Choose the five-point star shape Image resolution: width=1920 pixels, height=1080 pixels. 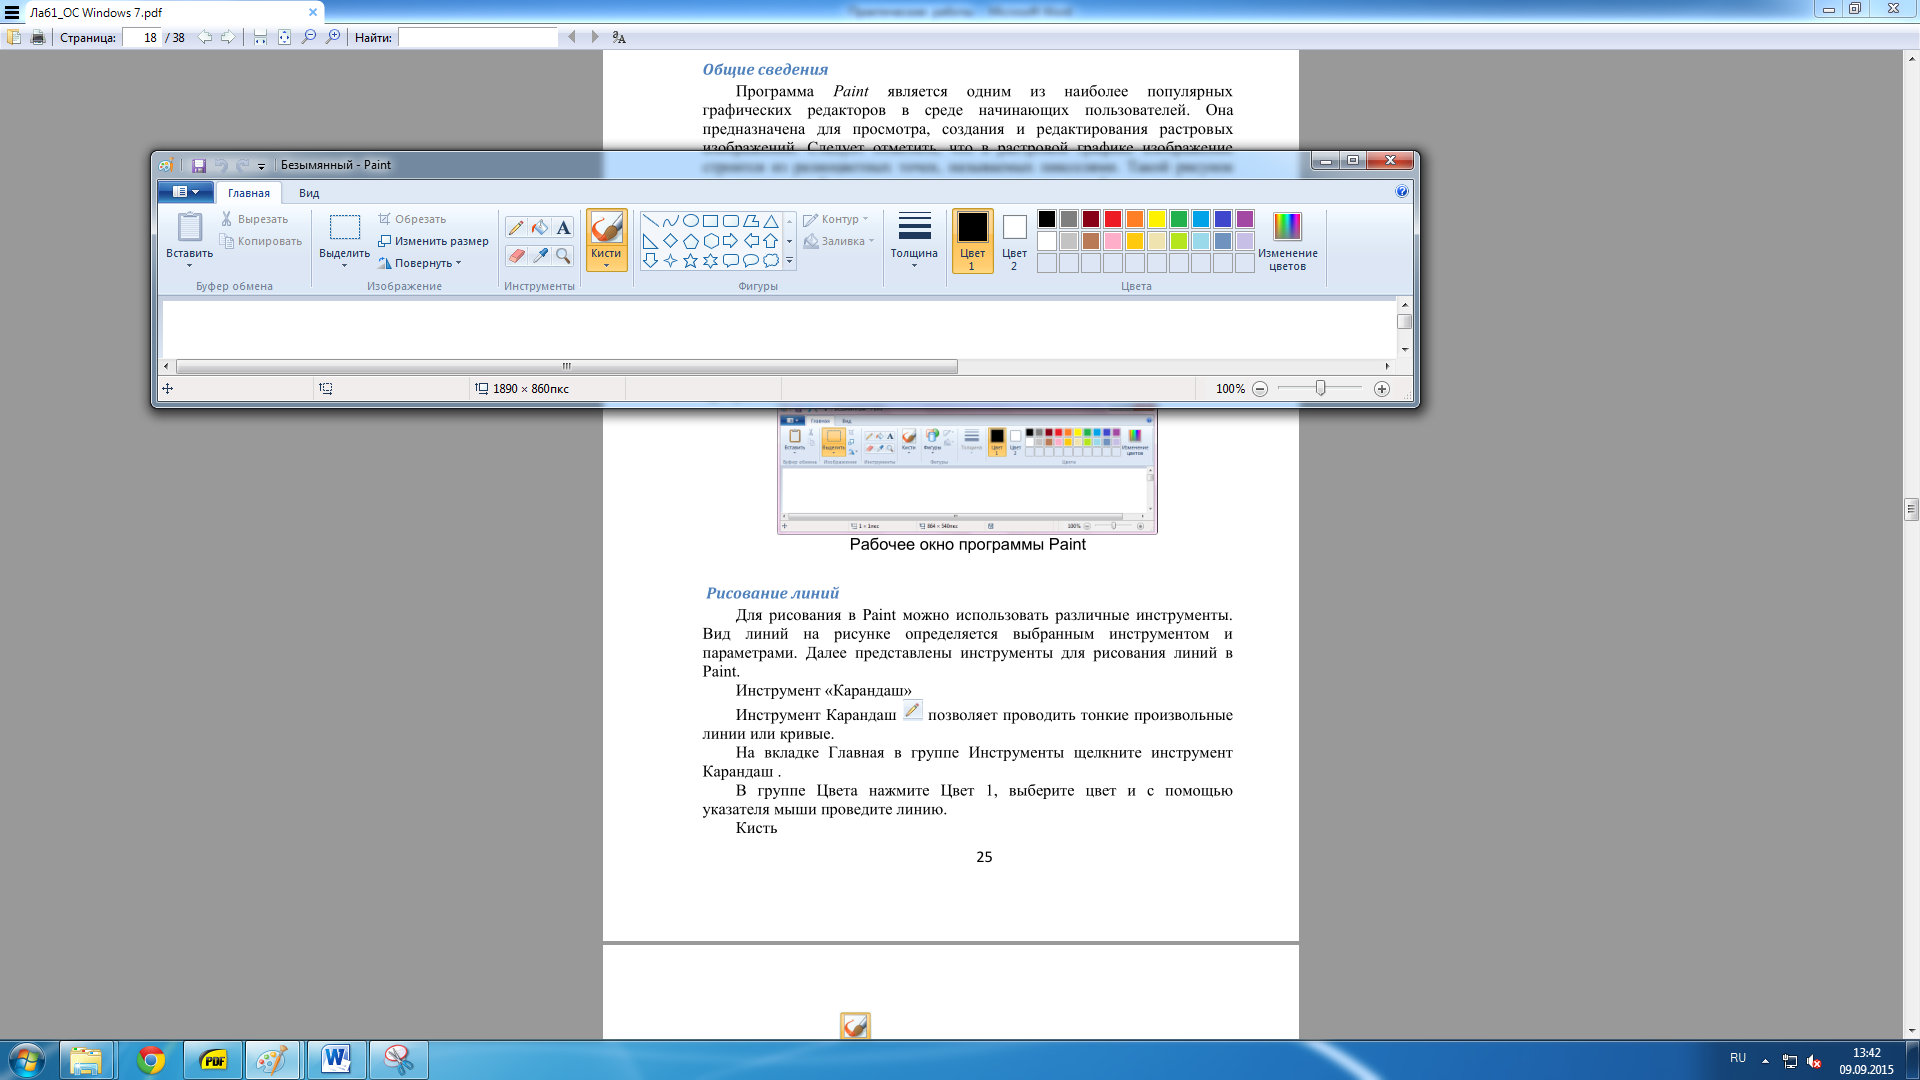[690, 261]
